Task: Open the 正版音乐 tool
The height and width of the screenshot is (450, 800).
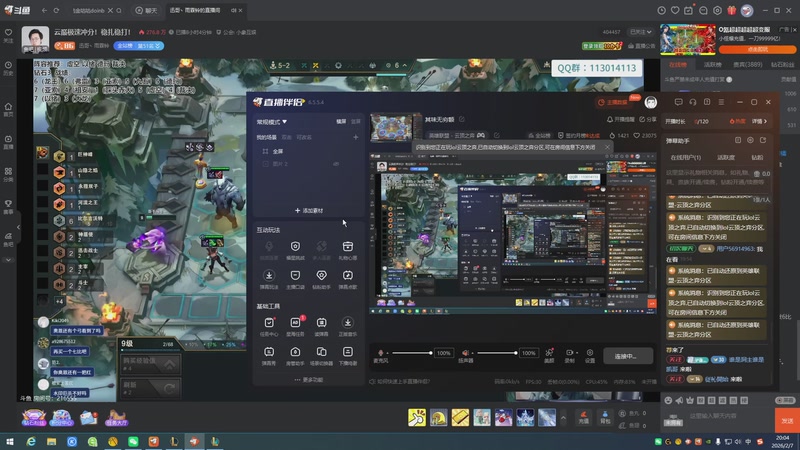Action: (x=347, y=326)
